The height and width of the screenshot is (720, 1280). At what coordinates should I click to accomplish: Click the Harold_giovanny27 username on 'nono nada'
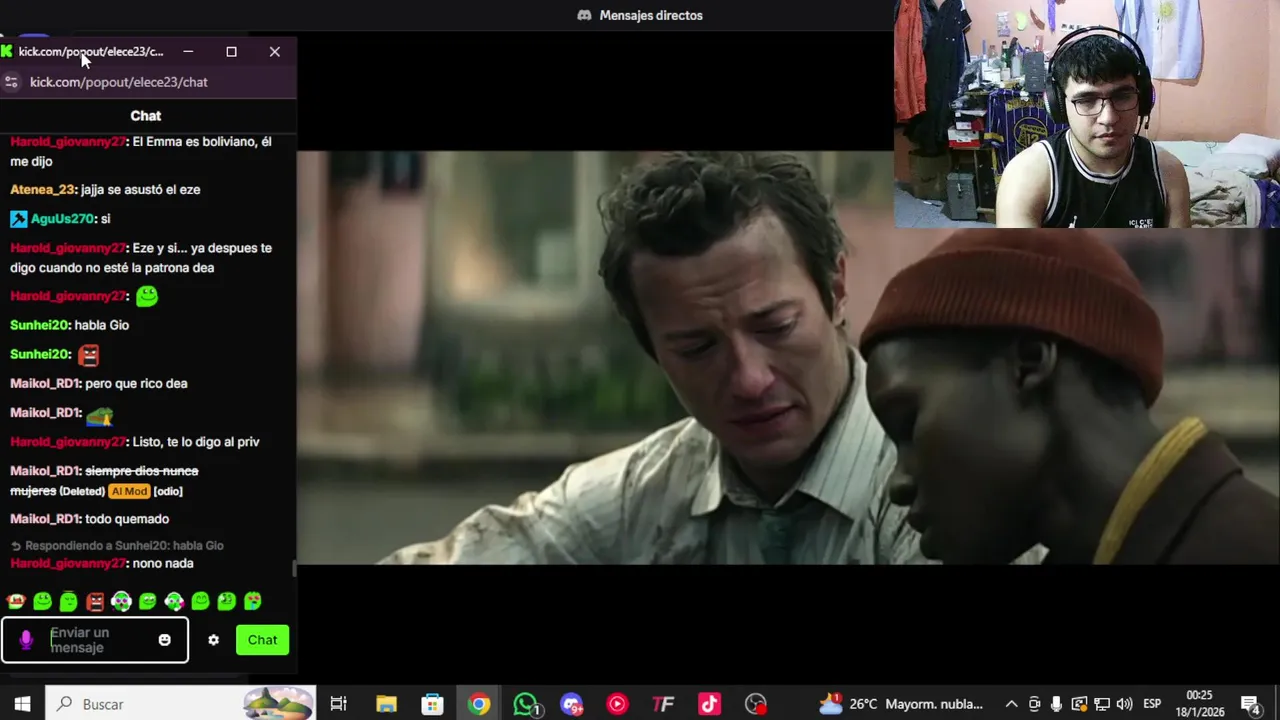click(x=68, y=563)
